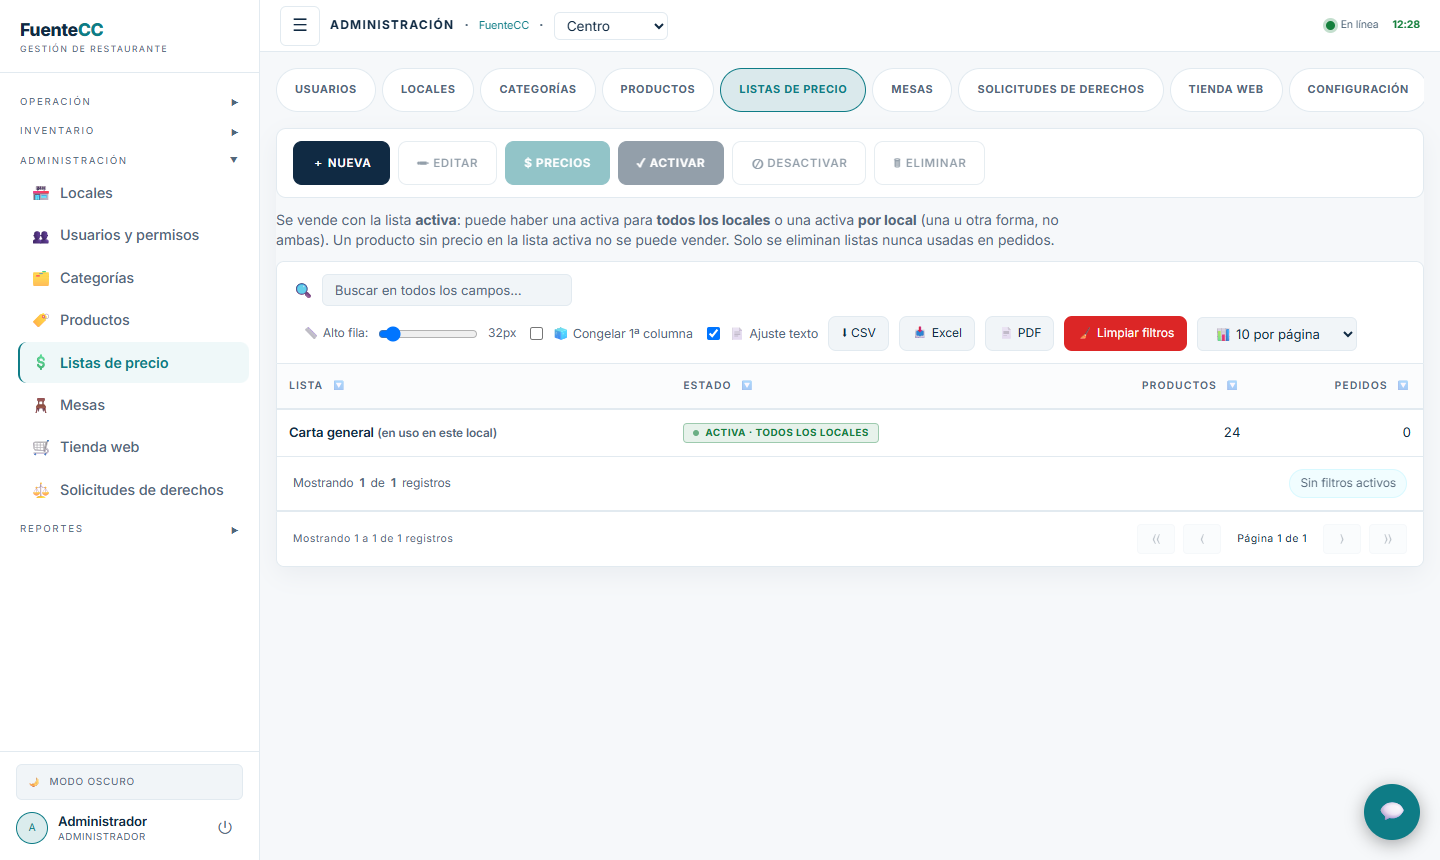Collapse the Administración sidebar section

pyautogui.click(x=129, y=160)
